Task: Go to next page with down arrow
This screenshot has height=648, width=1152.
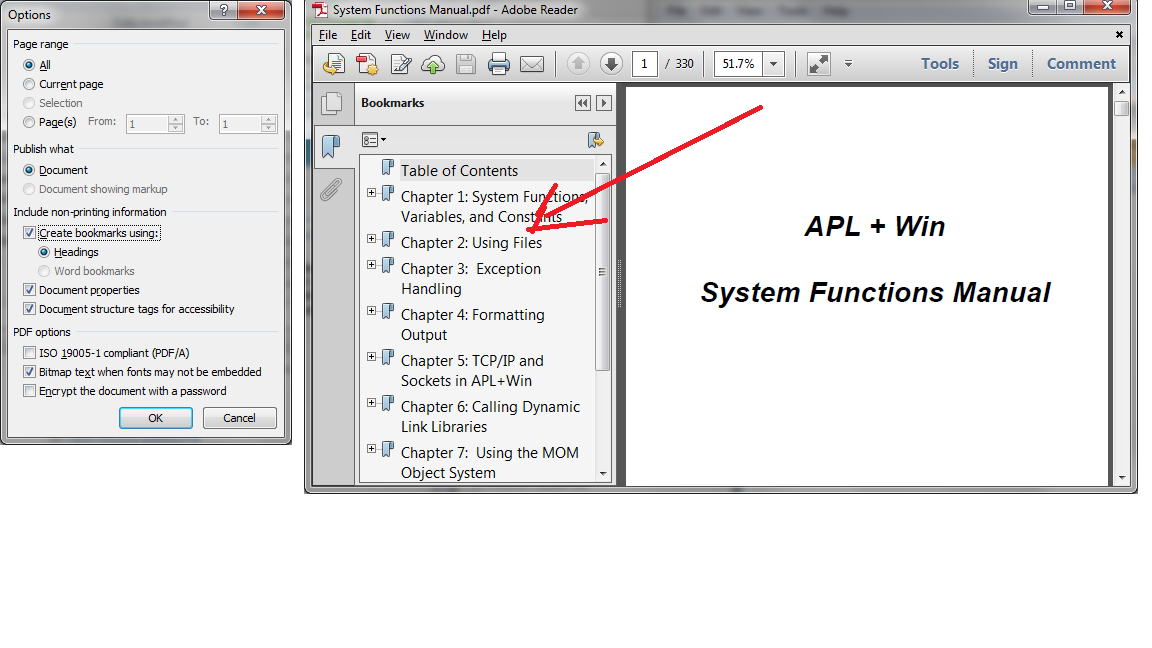Action: coord(611,64)
